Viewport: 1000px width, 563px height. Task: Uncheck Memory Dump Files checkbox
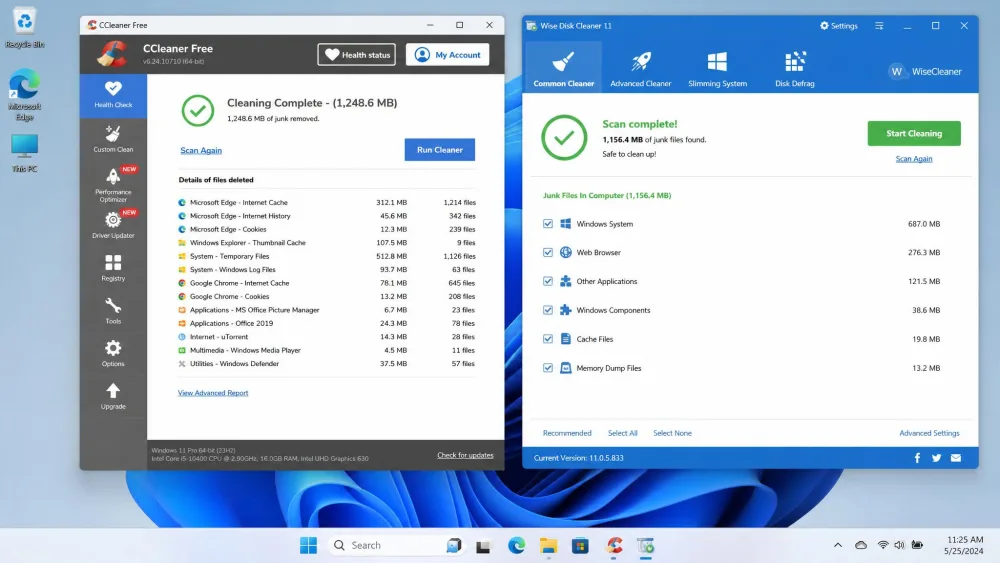click(x=548, y=368)
